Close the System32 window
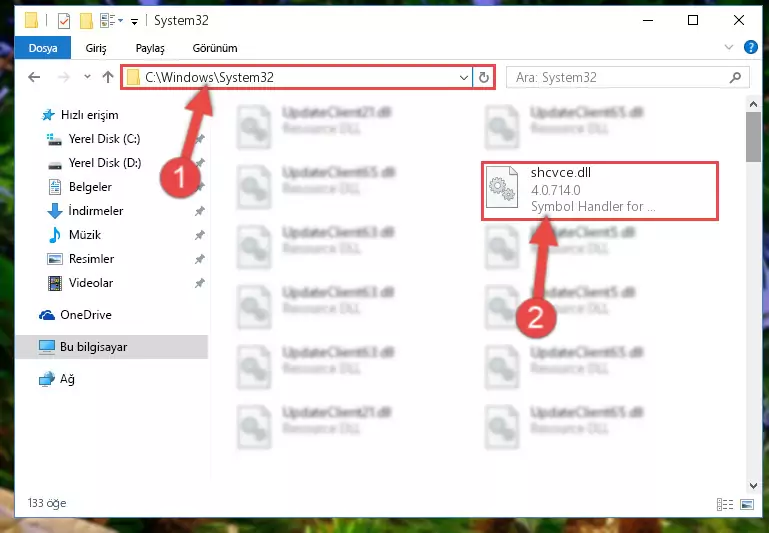 click(x=739, y=21)
